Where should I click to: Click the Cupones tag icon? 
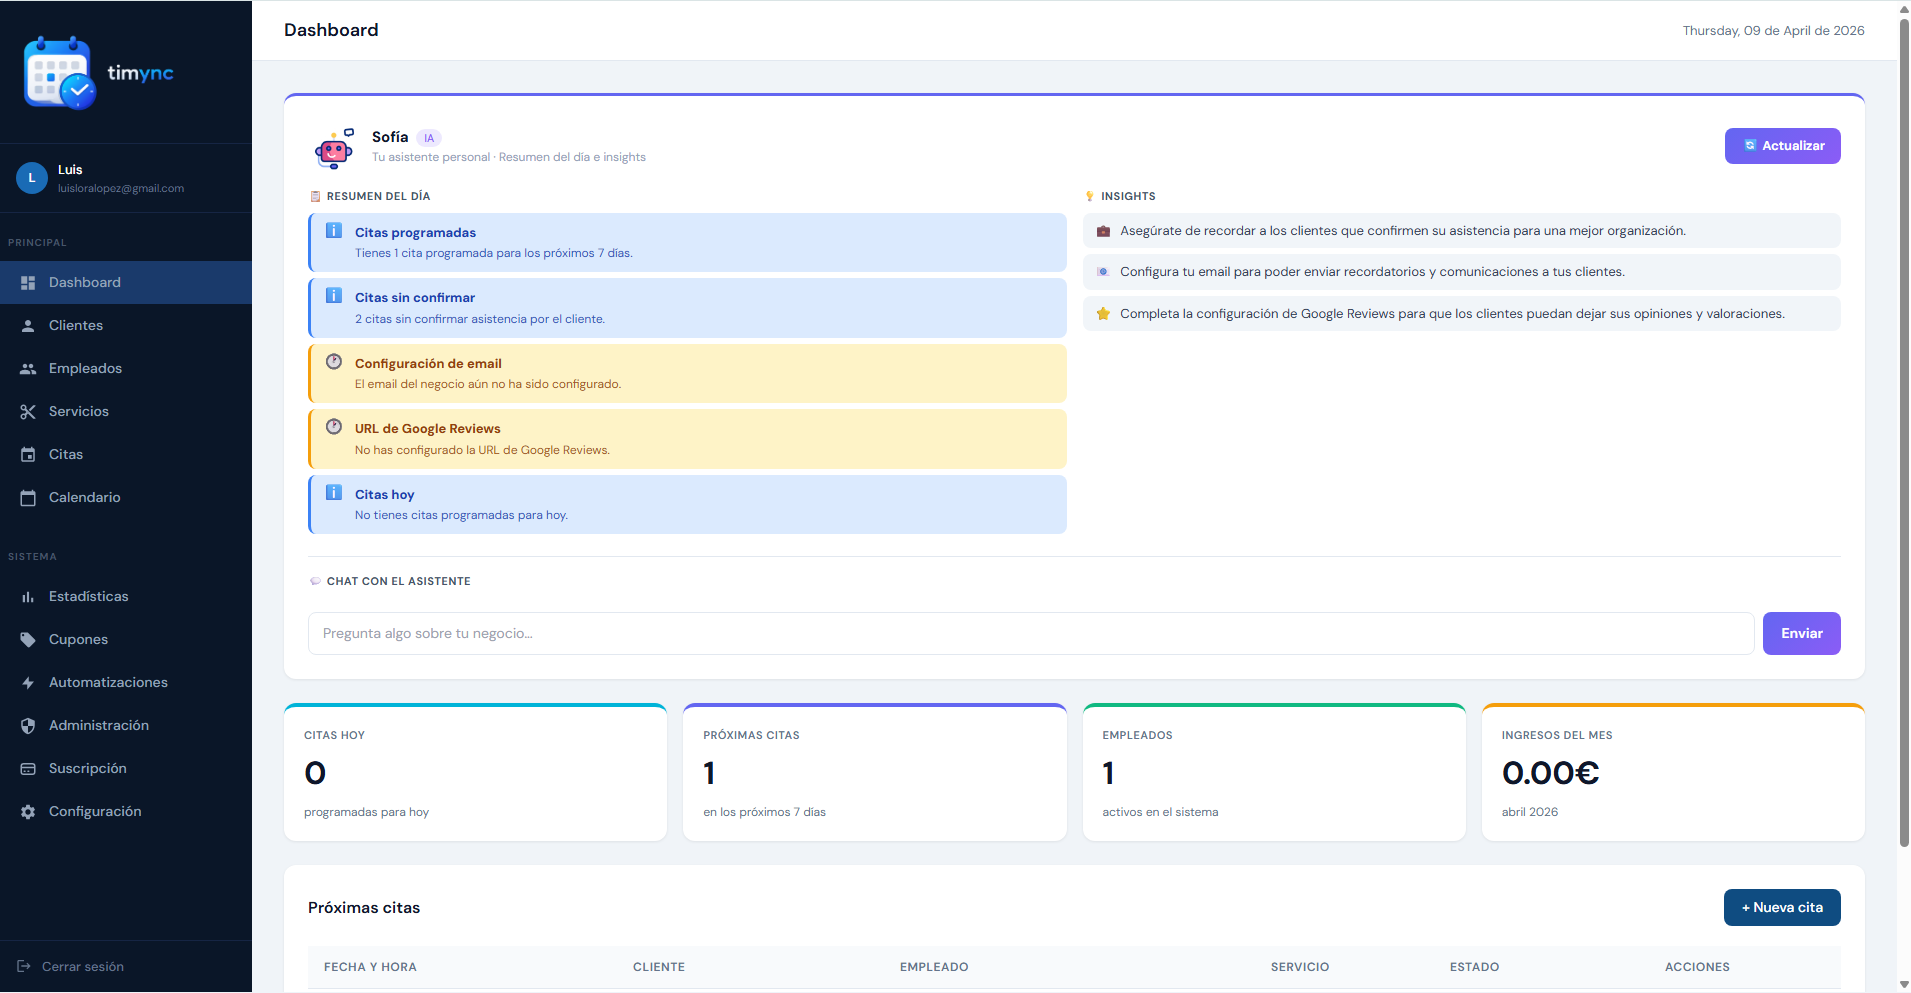pos(28,640)
